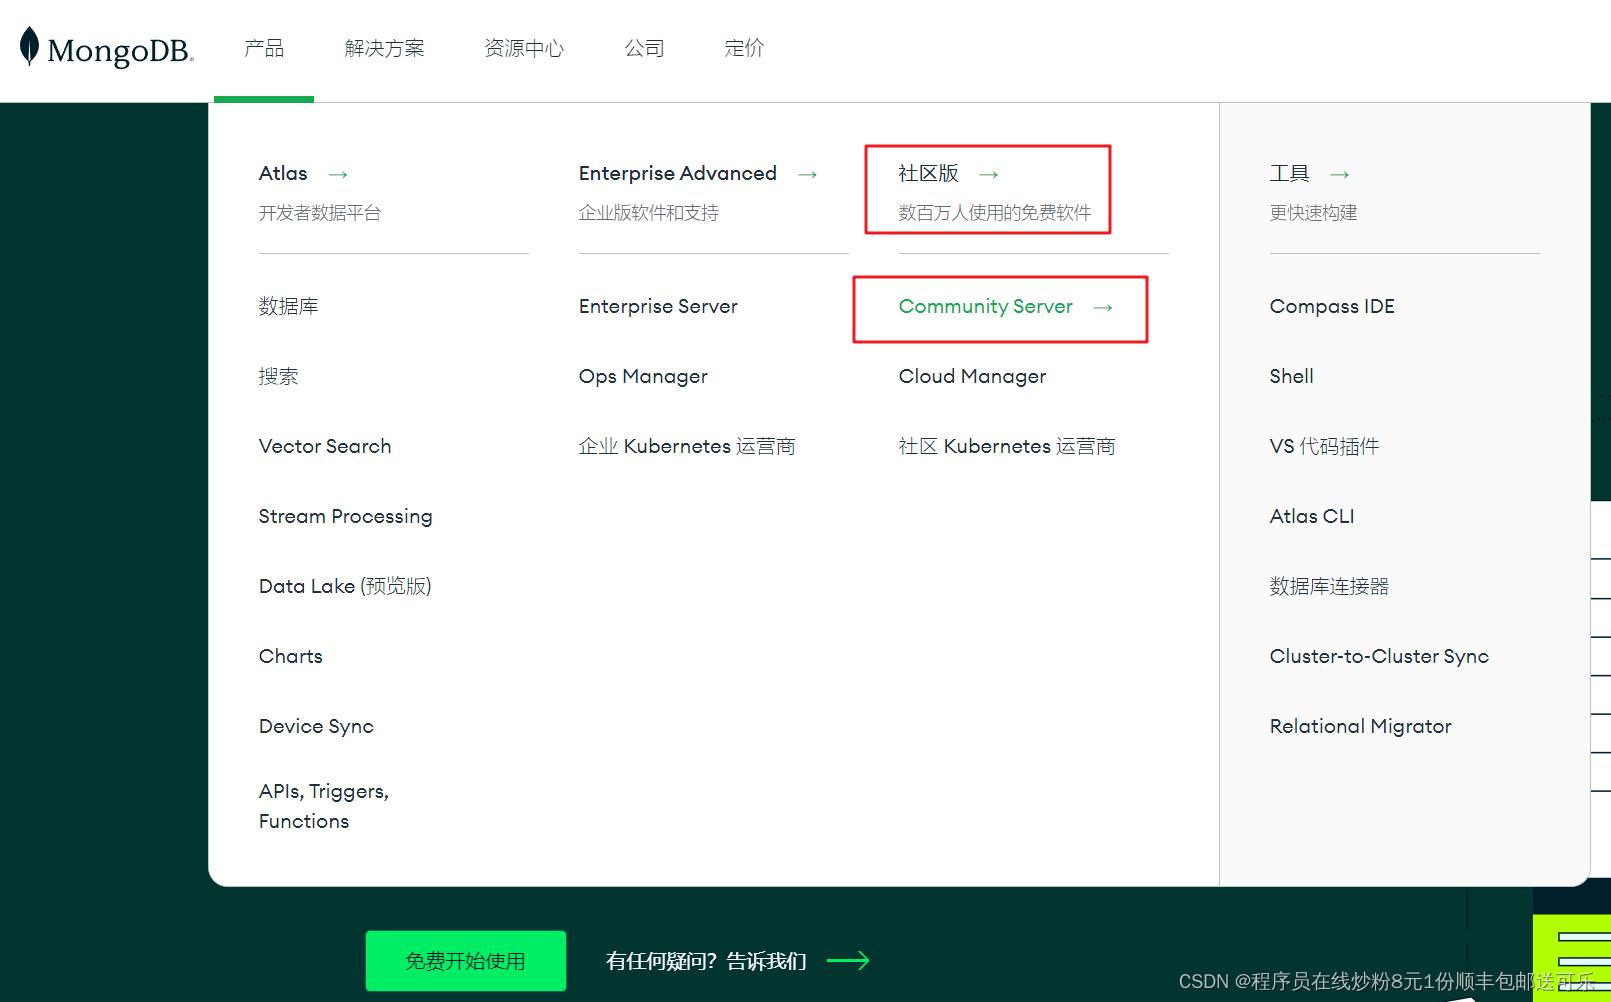Viewport: 1611px width, 1002px height.
Task: Click the arrow after 告诉我们
Action: [x=848, y=961]
